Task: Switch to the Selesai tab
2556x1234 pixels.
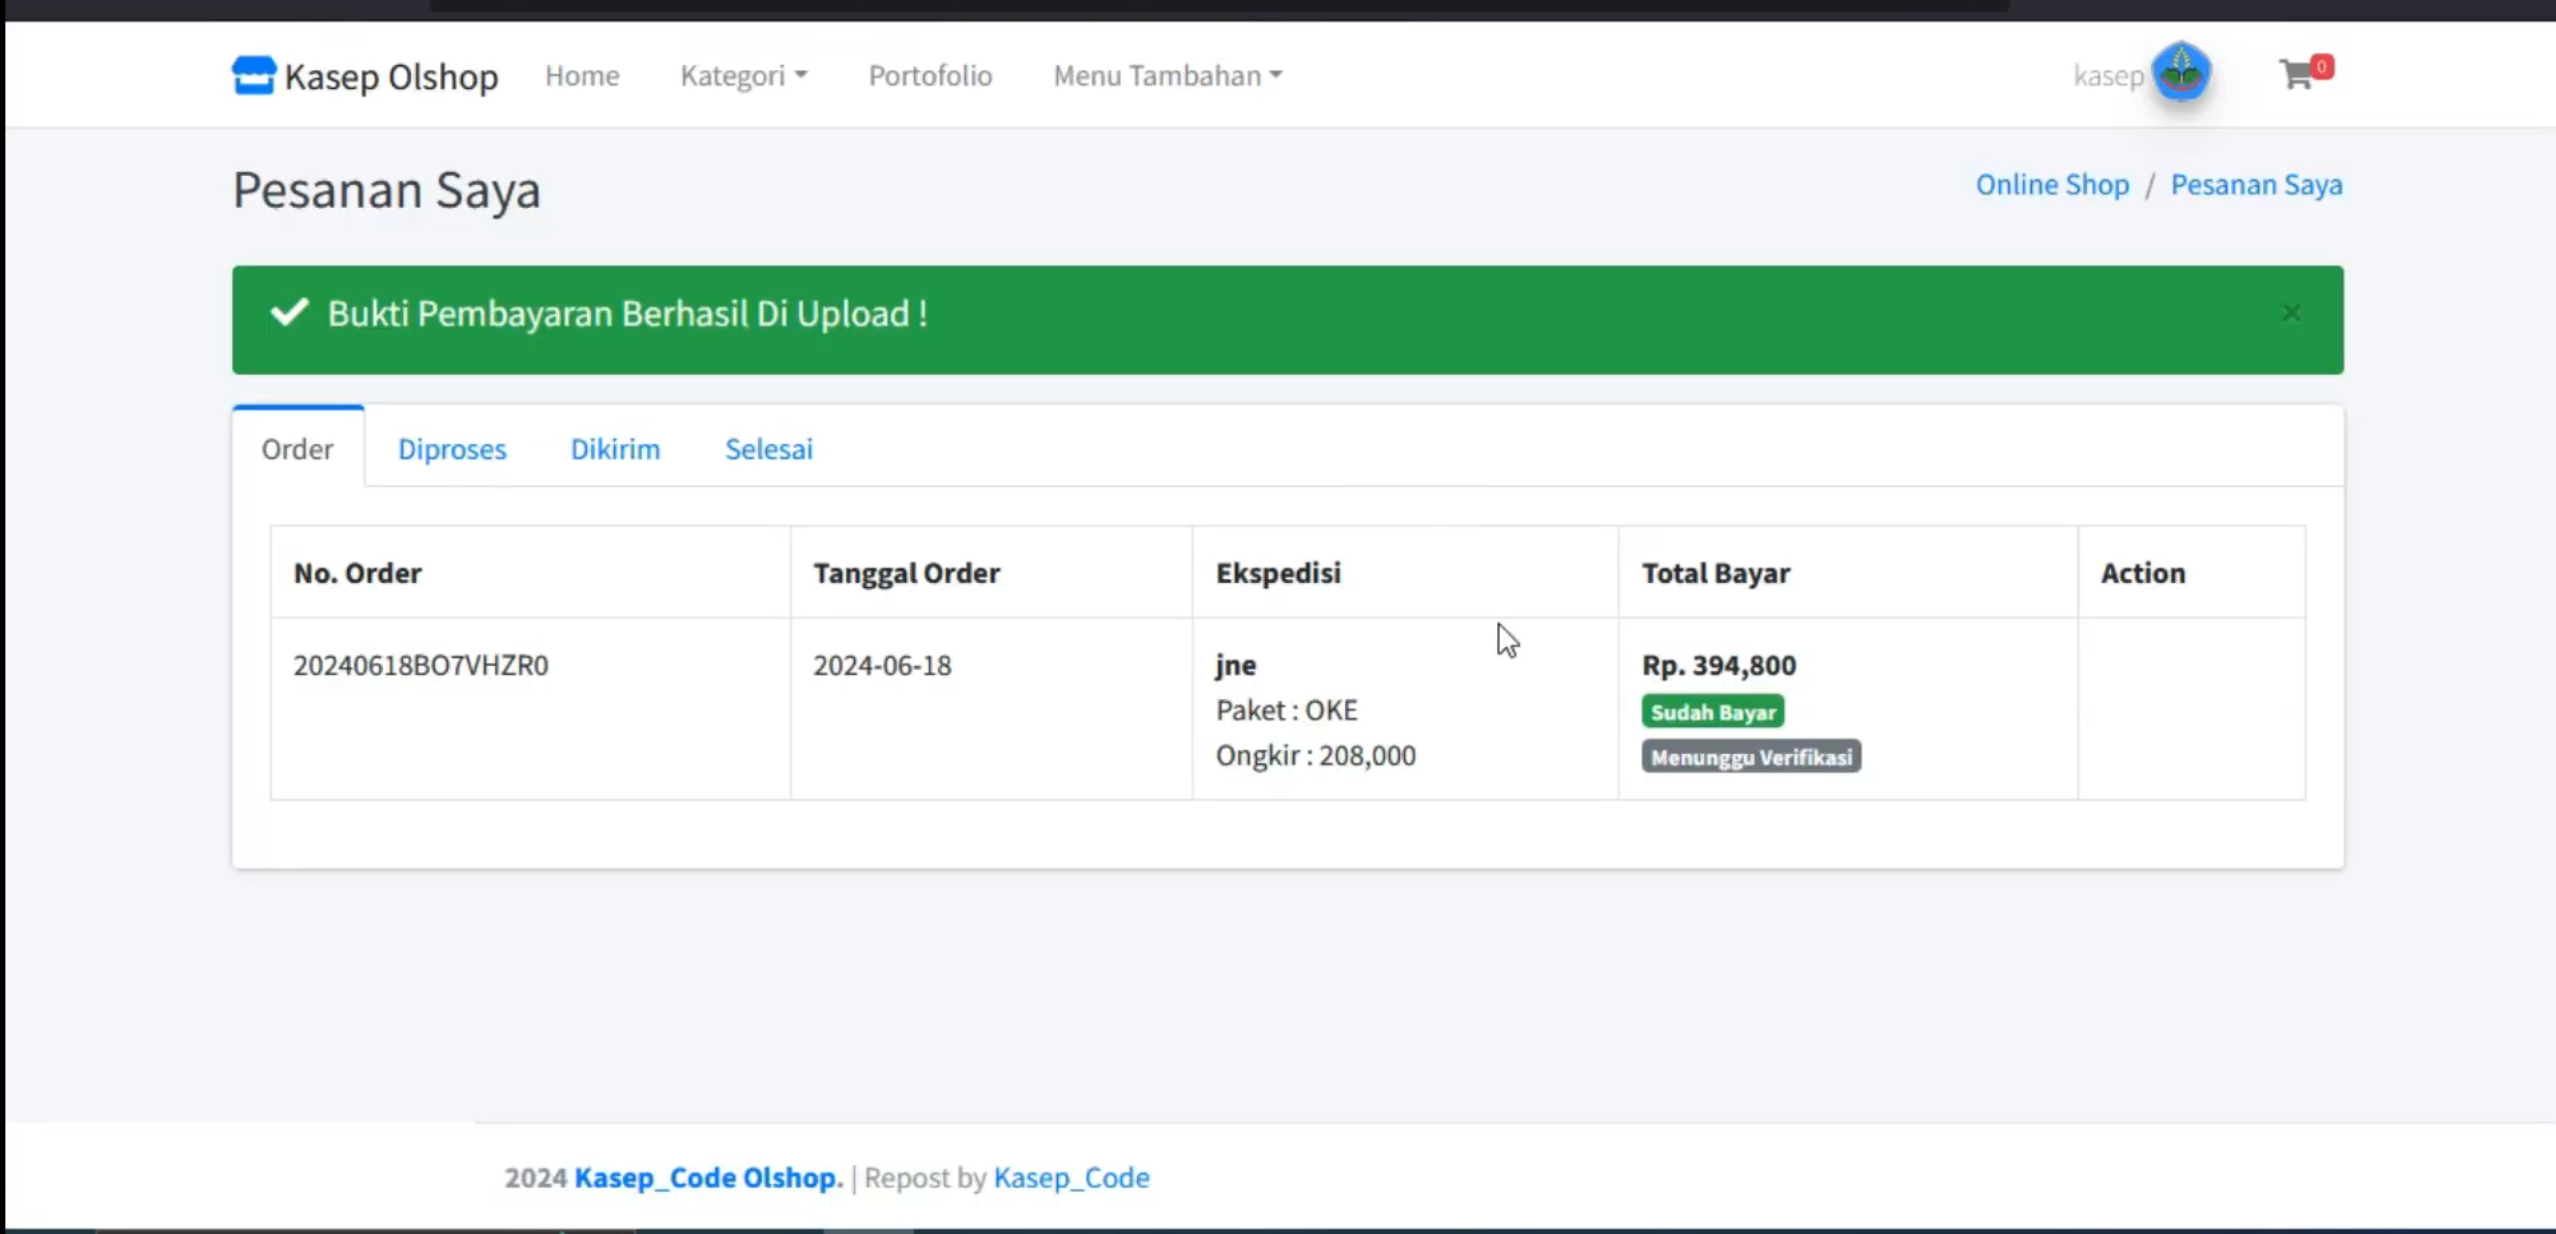Action: click(x=768, y=449)
